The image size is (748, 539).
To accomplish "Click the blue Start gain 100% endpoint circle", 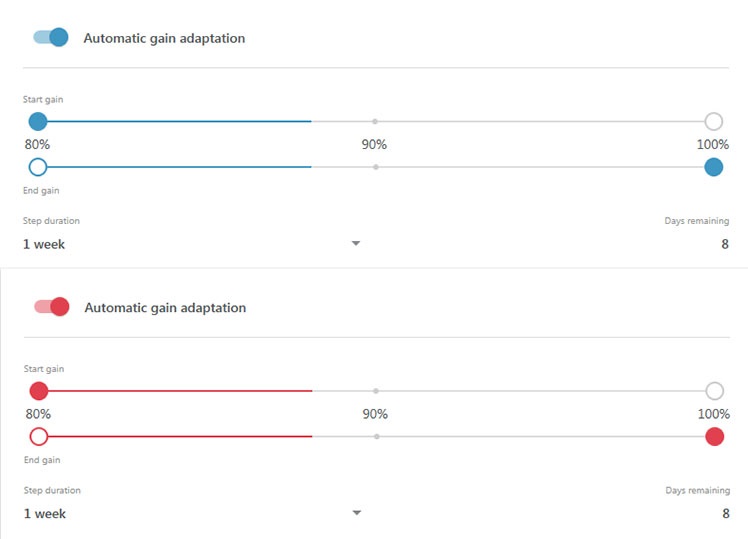I will 714,122.
